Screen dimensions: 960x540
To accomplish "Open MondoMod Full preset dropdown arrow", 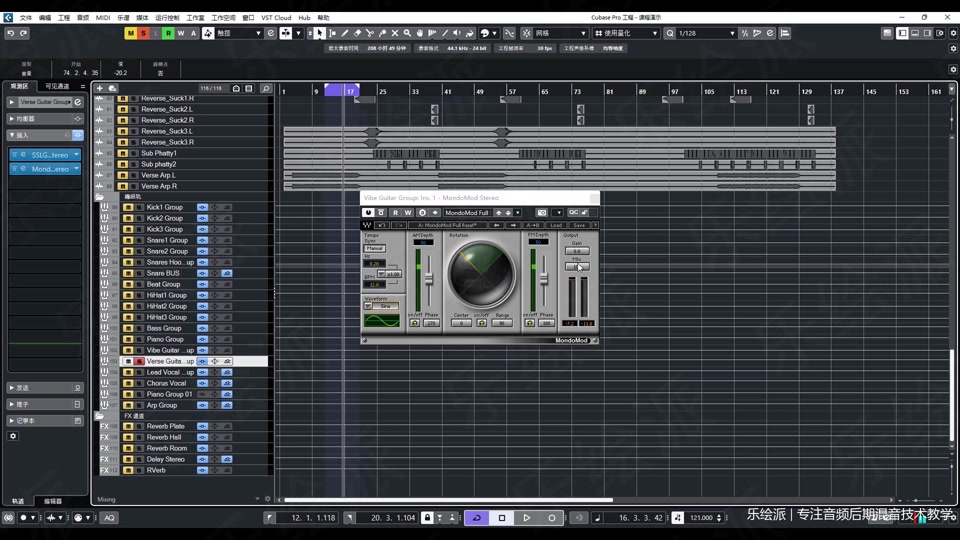I will (517, 212).
